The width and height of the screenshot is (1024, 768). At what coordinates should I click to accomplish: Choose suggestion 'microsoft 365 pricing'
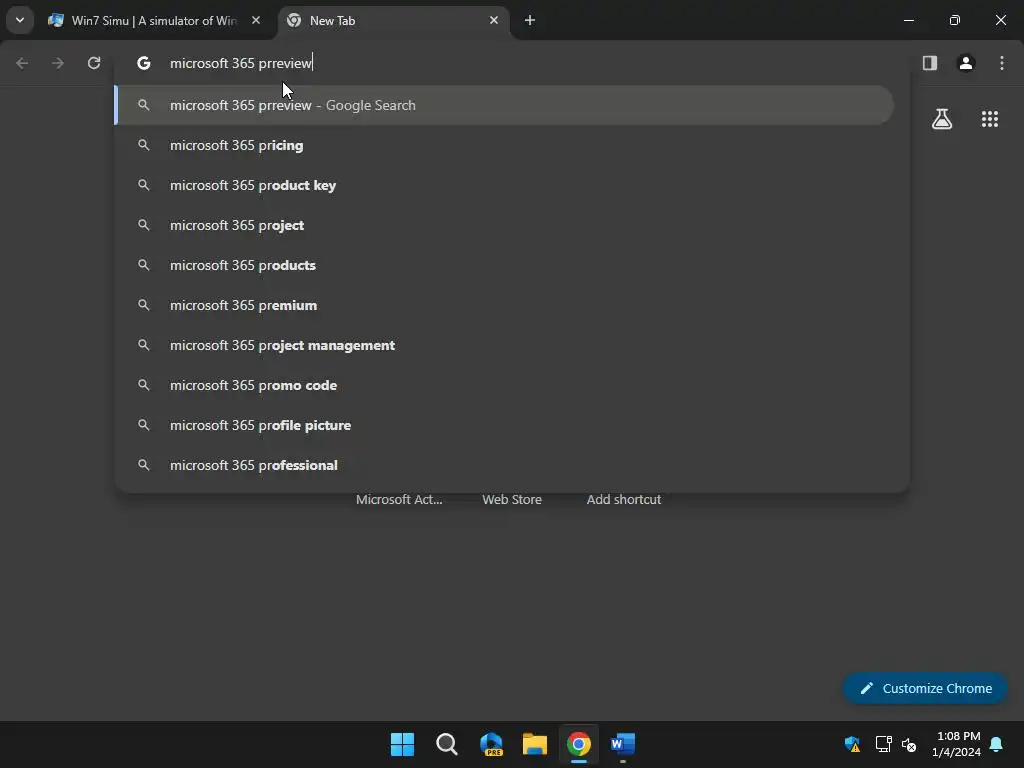pos(504,145)
